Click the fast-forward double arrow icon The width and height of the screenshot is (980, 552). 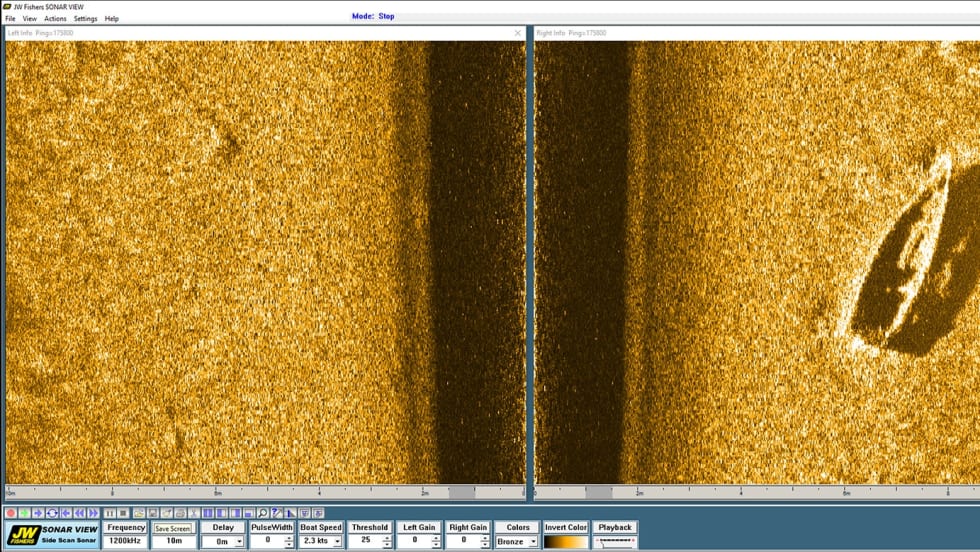(x=94, y=513)
